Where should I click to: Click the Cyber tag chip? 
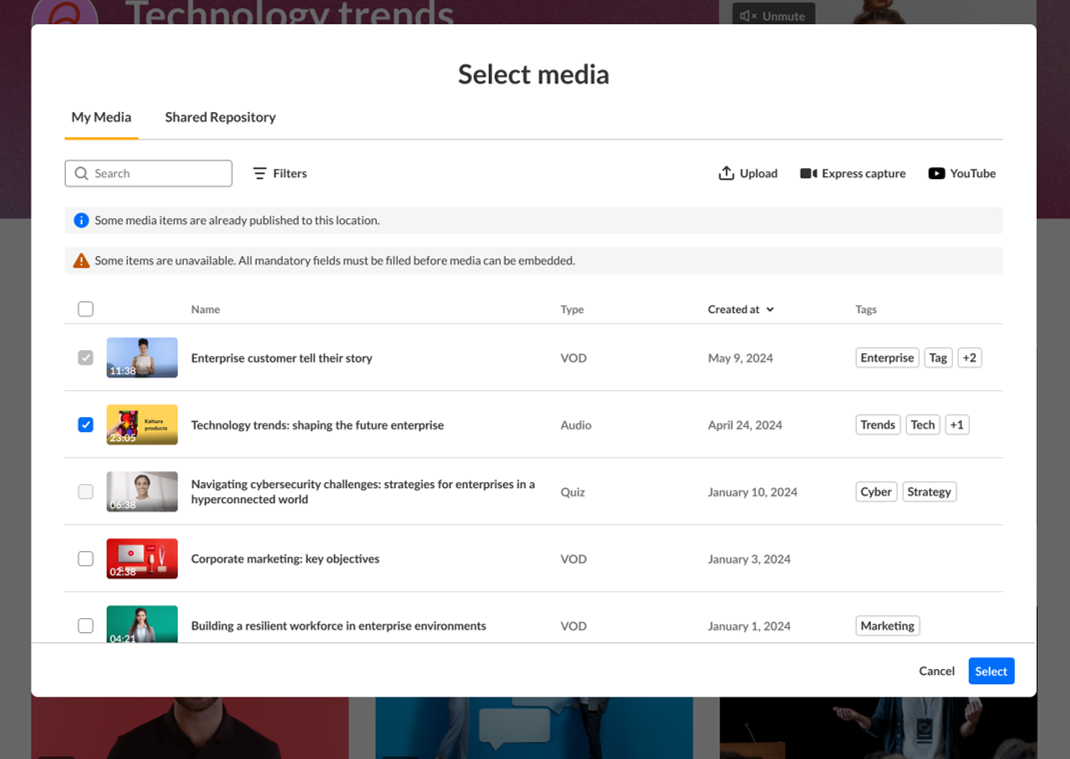tap(876, 492)
